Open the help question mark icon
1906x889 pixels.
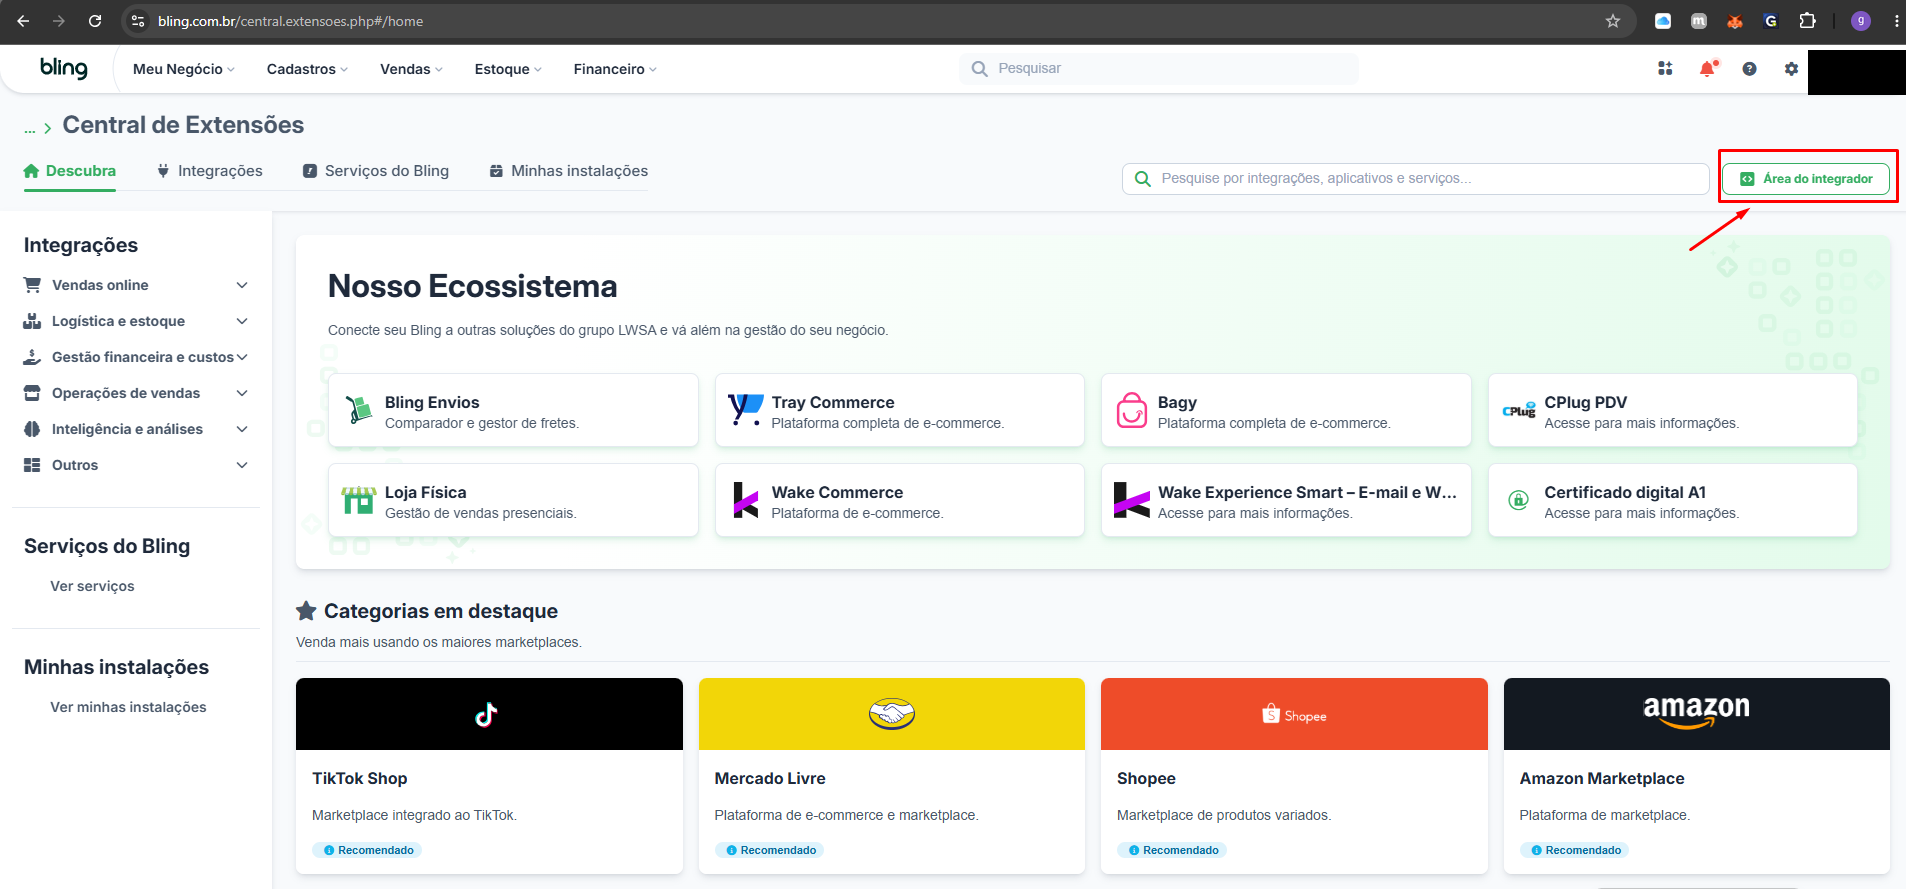tap(1749, 68)
